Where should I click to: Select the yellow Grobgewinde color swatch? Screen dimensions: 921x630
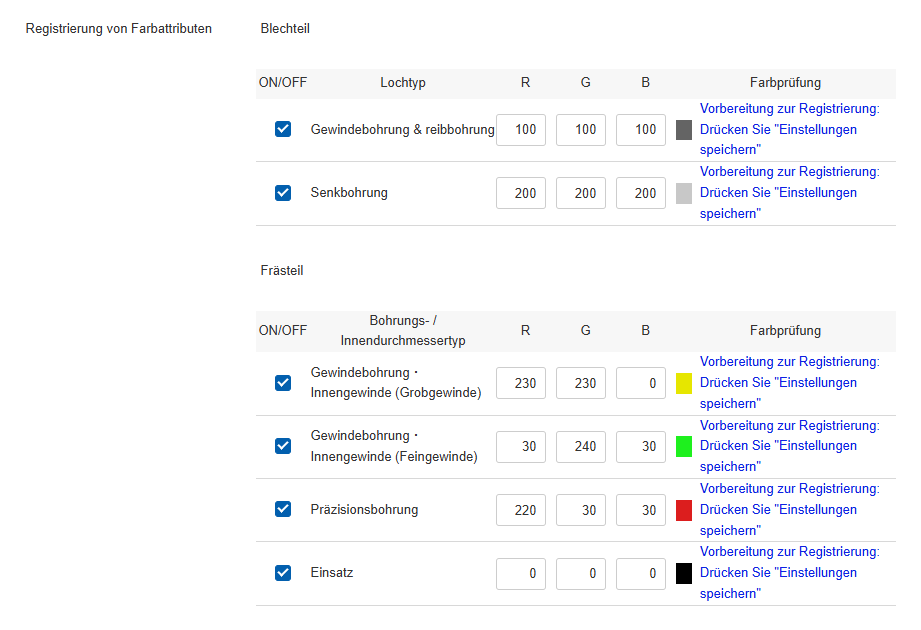[x=684, y=383]
